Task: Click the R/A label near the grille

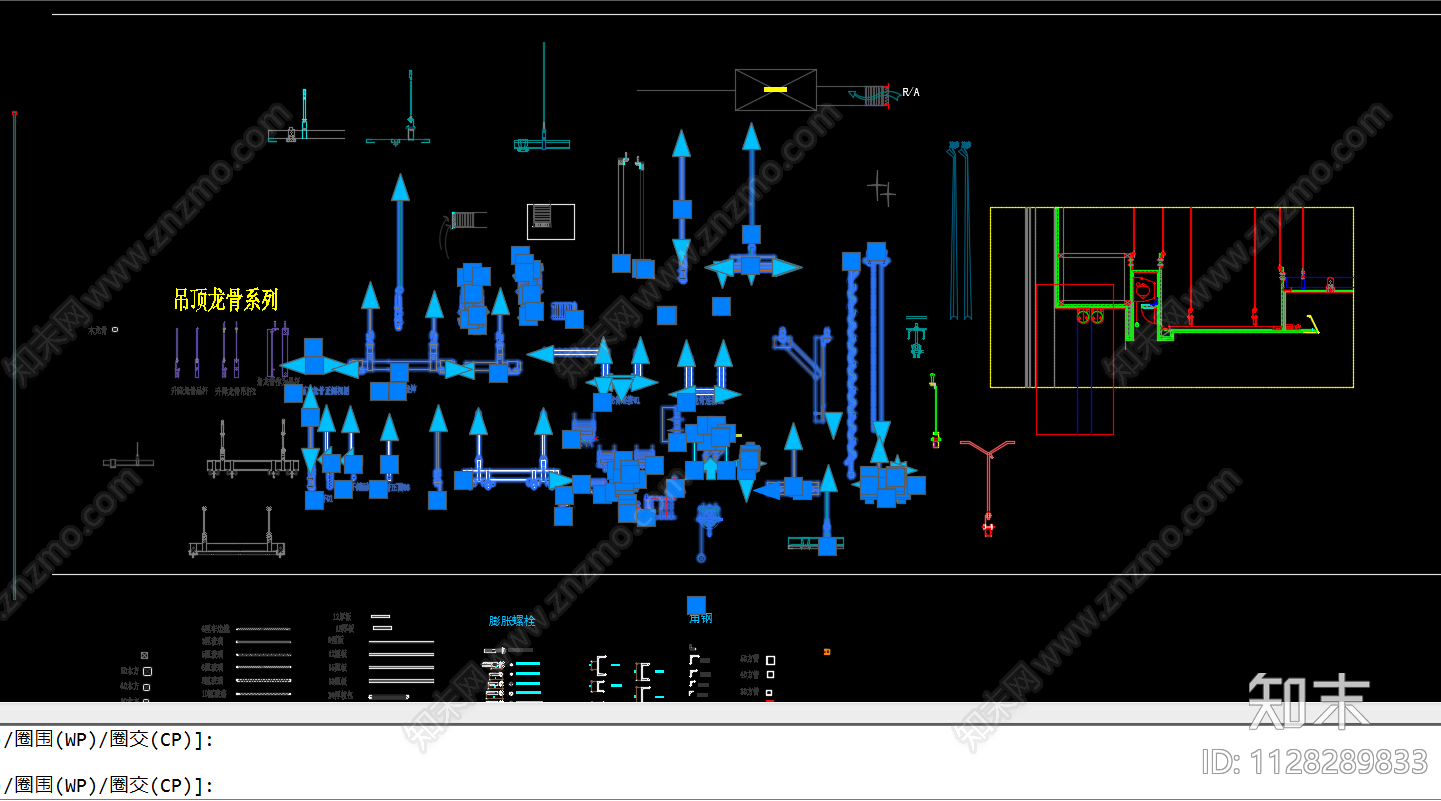Action: pyautogui.click(x=911, y=93)
